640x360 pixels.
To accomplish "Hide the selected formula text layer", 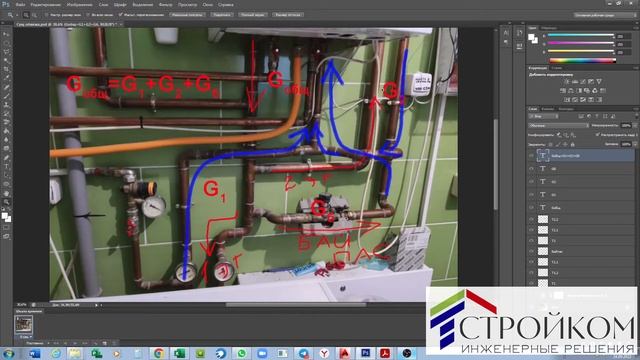I will point(531,156).
